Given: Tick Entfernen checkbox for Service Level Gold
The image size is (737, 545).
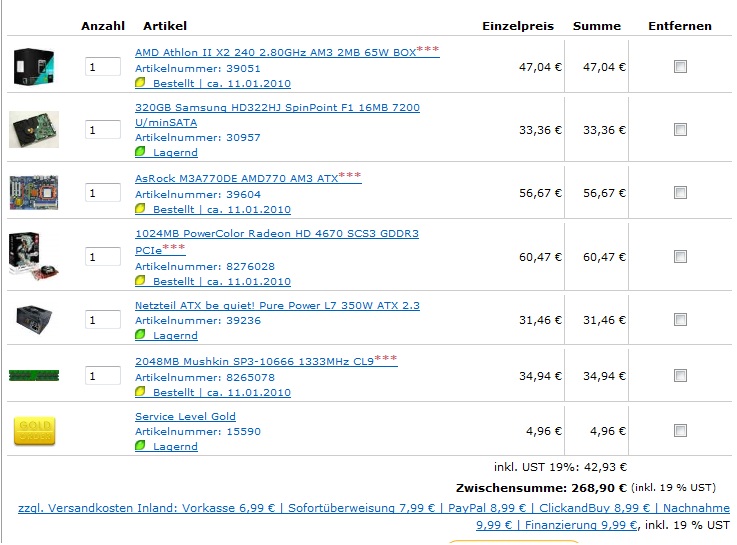Looking at the screenshot, I should [x=680, y=430].
